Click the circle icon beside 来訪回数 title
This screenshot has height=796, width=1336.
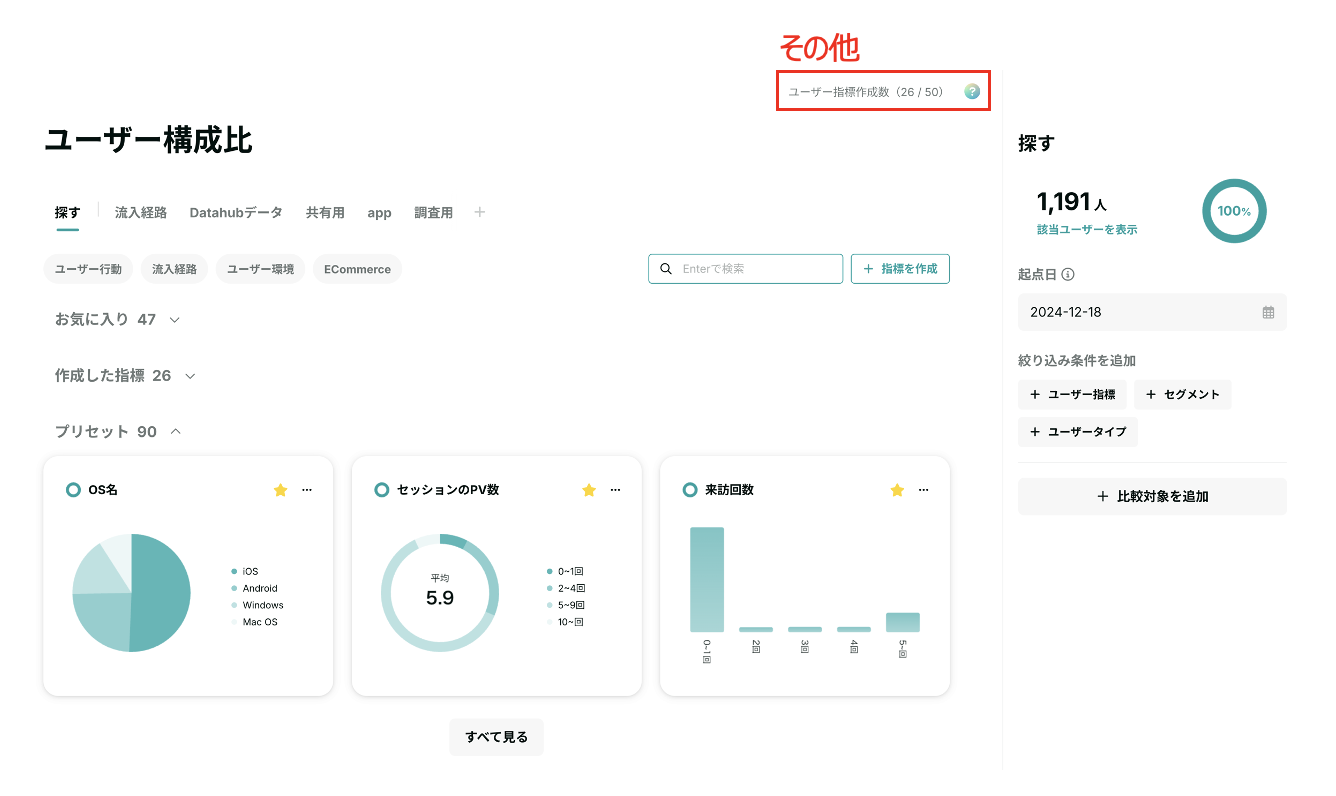[690, 490]
